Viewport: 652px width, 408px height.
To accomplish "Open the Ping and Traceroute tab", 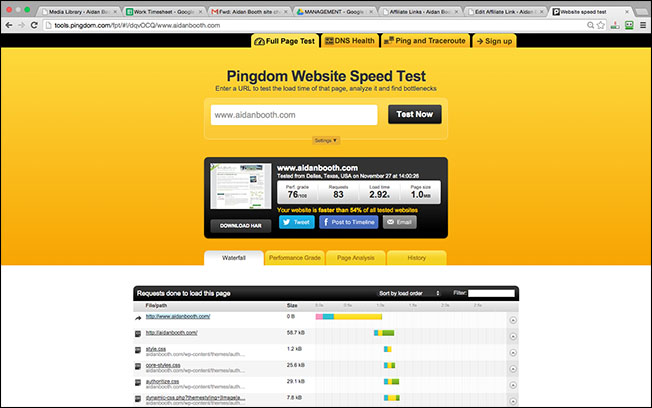I will pos(425,41).
